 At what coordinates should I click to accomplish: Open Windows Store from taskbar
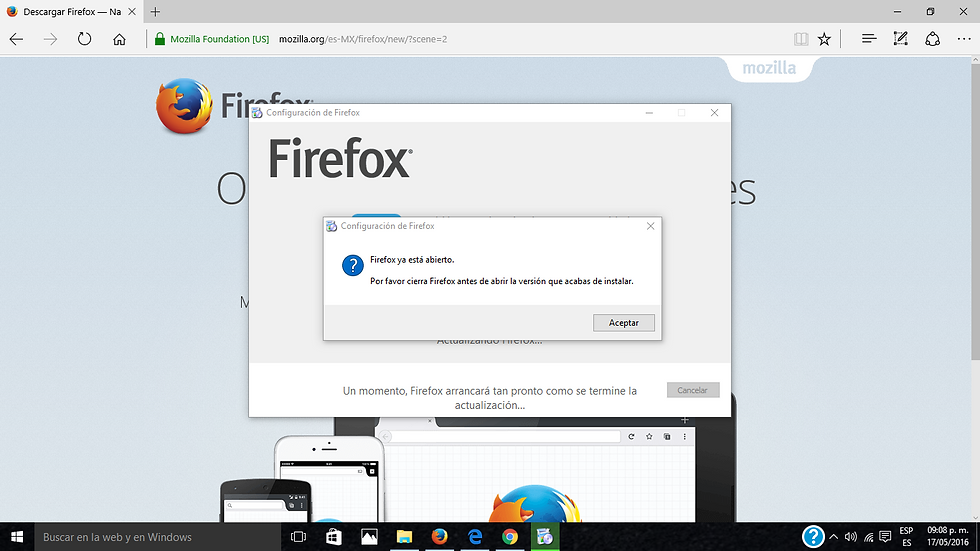tap(334, 537)
